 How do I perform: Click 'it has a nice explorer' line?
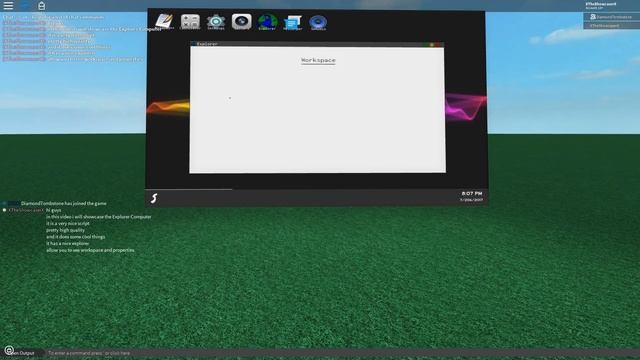(67, 244)
